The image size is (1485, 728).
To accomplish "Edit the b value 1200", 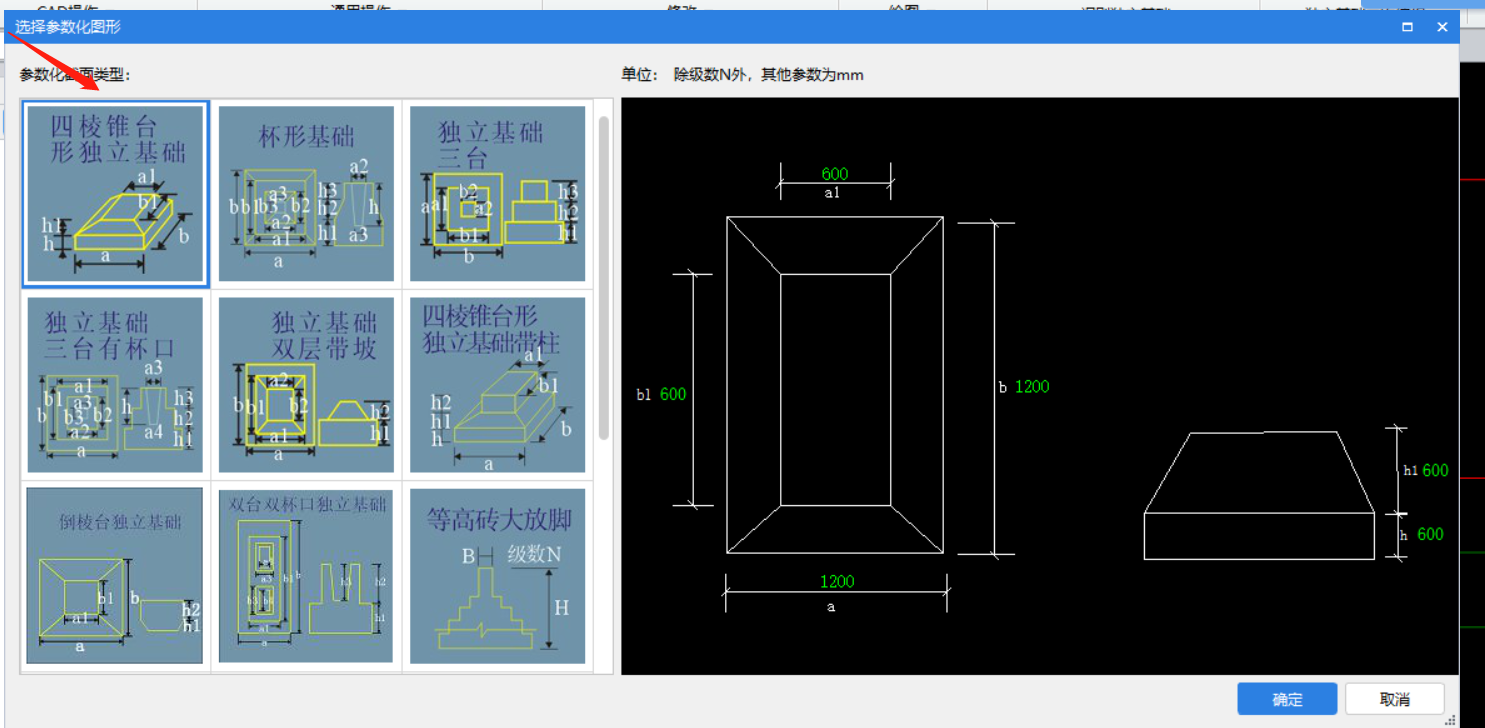I will coord(1032,387).
